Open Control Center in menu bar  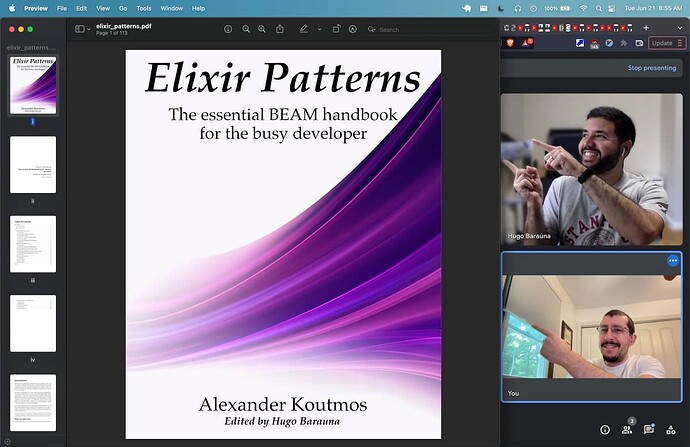coord(612,8)
